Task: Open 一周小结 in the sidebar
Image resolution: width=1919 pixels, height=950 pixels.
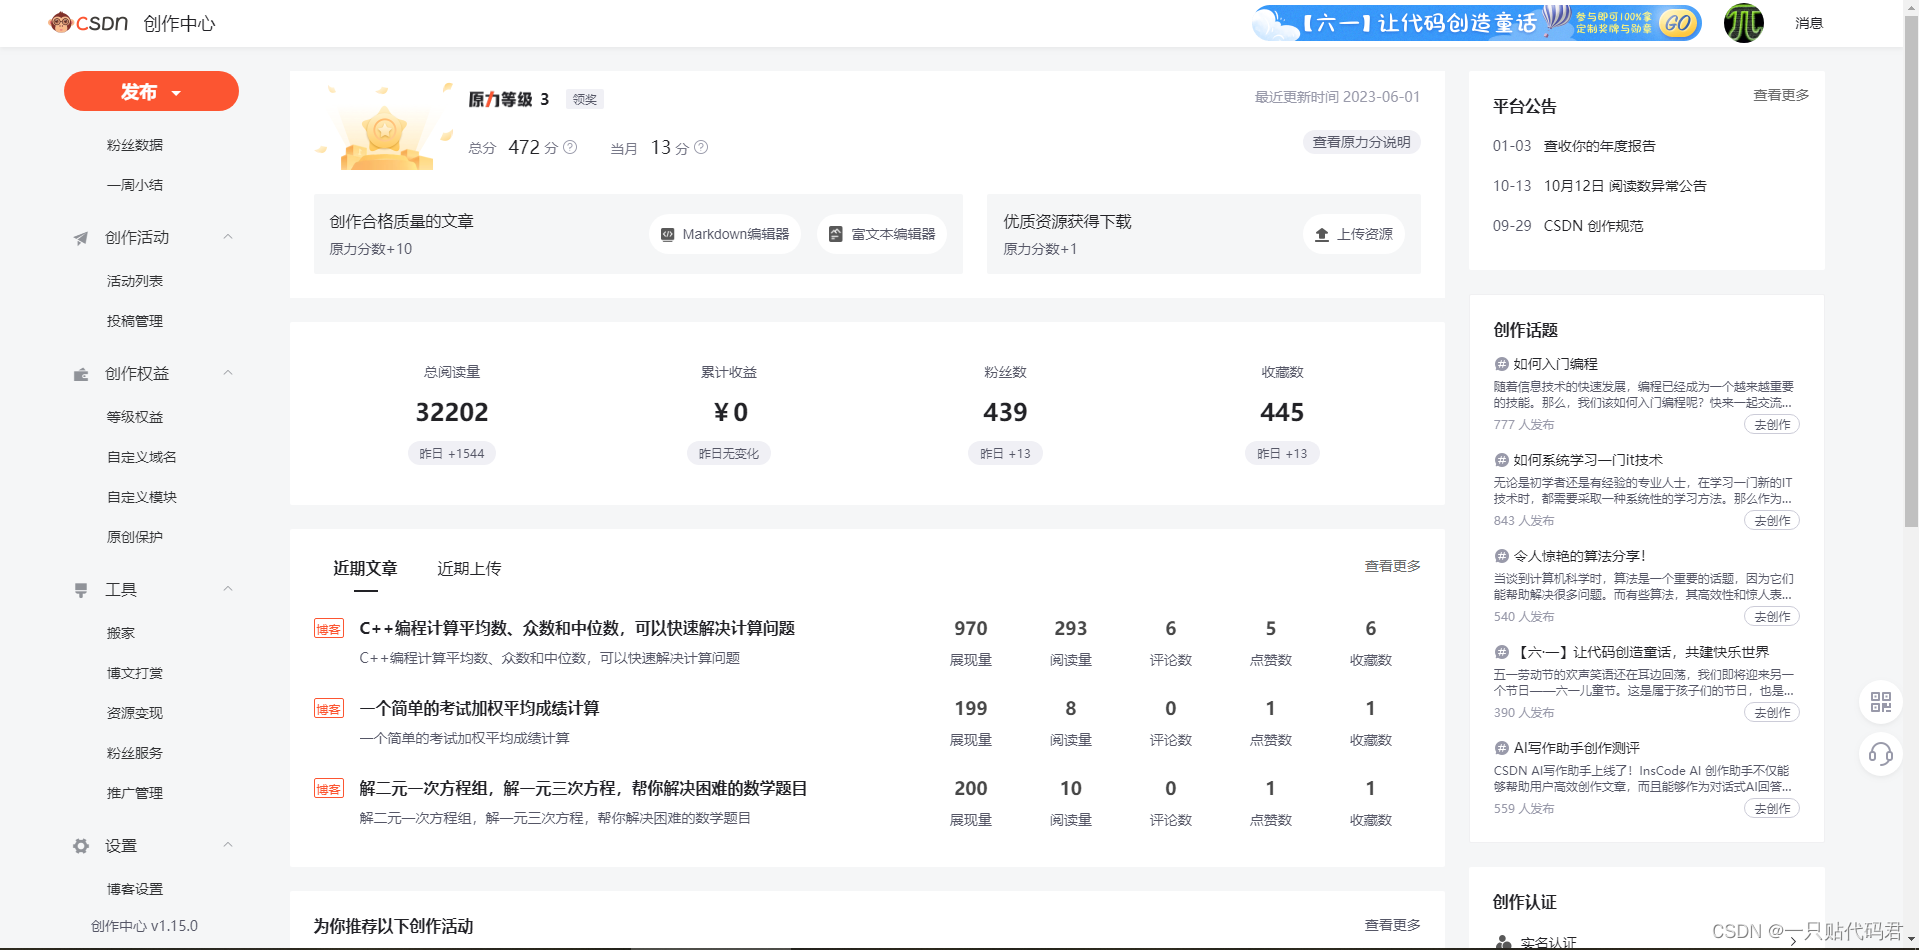Action: pyautogui.click(x=135, y=185)
